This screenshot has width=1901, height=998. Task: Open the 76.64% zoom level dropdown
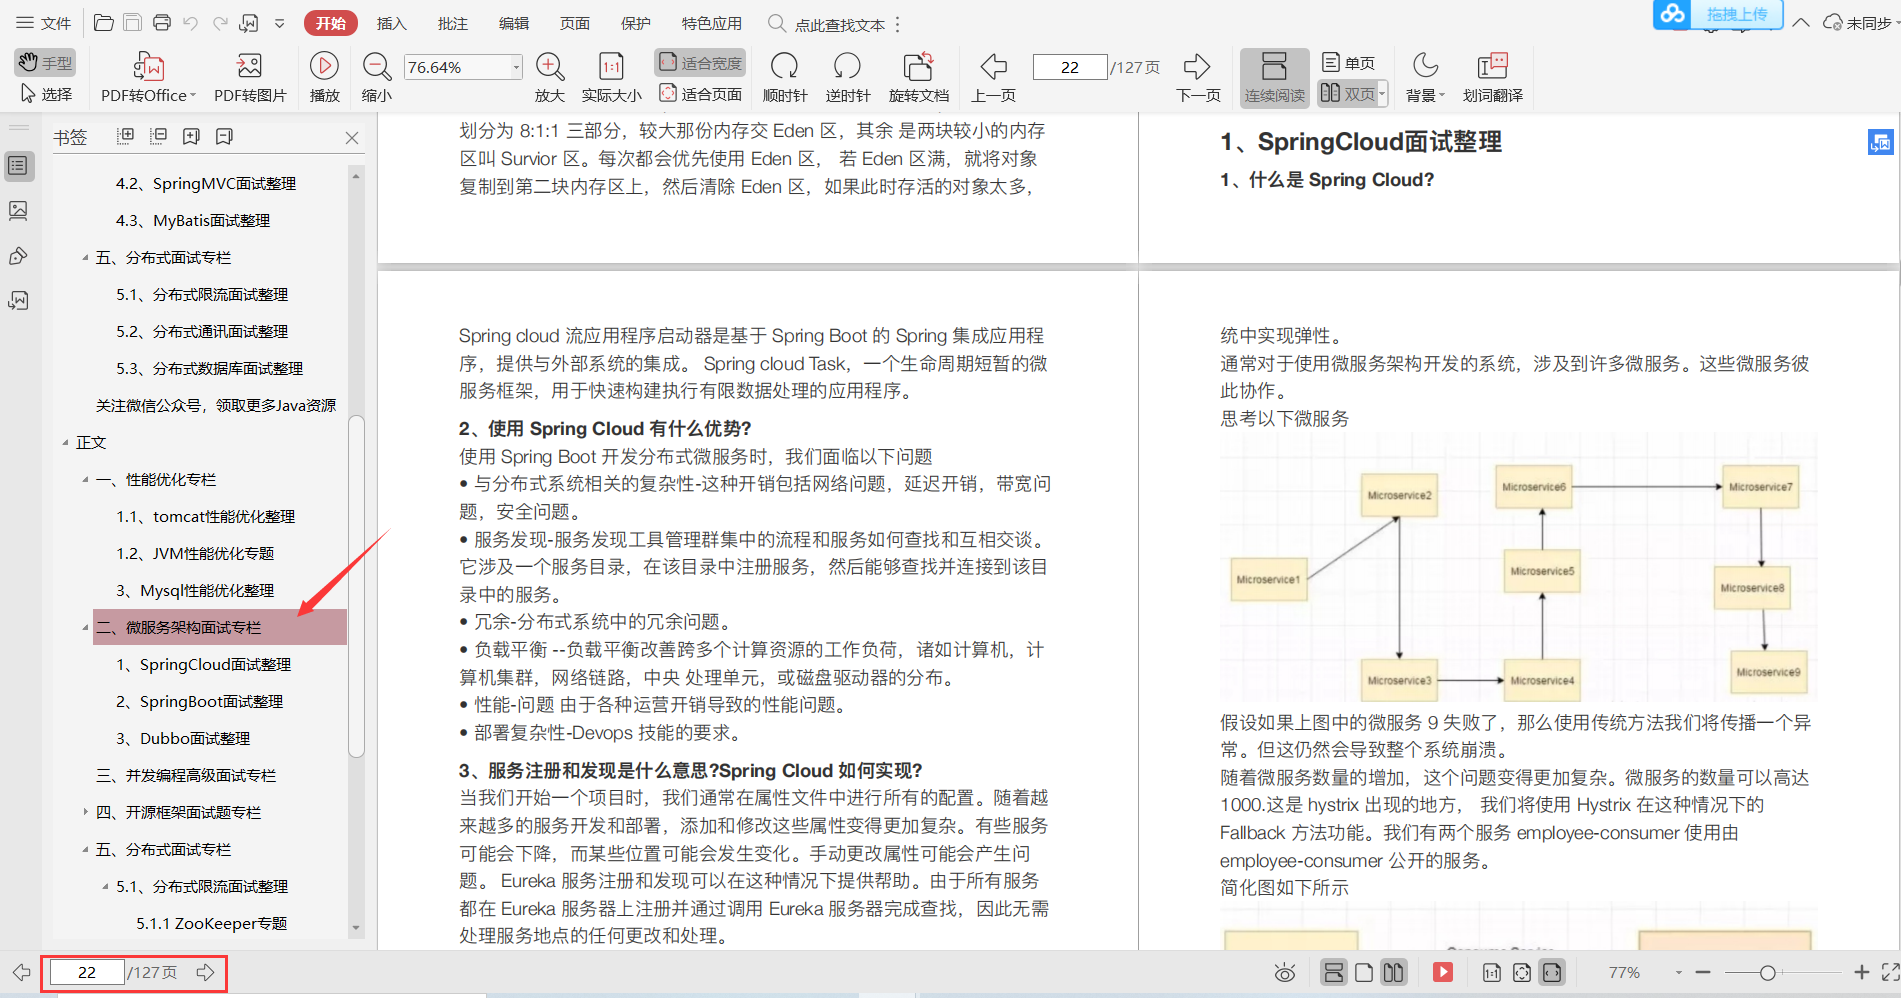pos(516,67)
